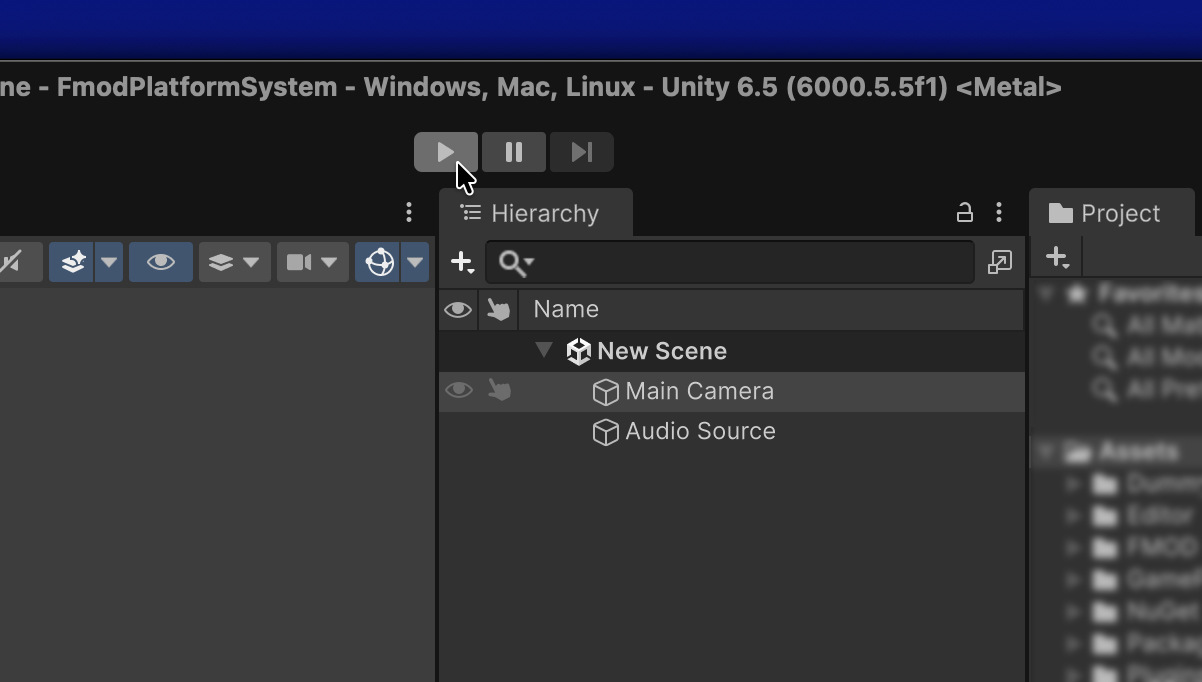Switch to the Project tab

pos(1112,213)
